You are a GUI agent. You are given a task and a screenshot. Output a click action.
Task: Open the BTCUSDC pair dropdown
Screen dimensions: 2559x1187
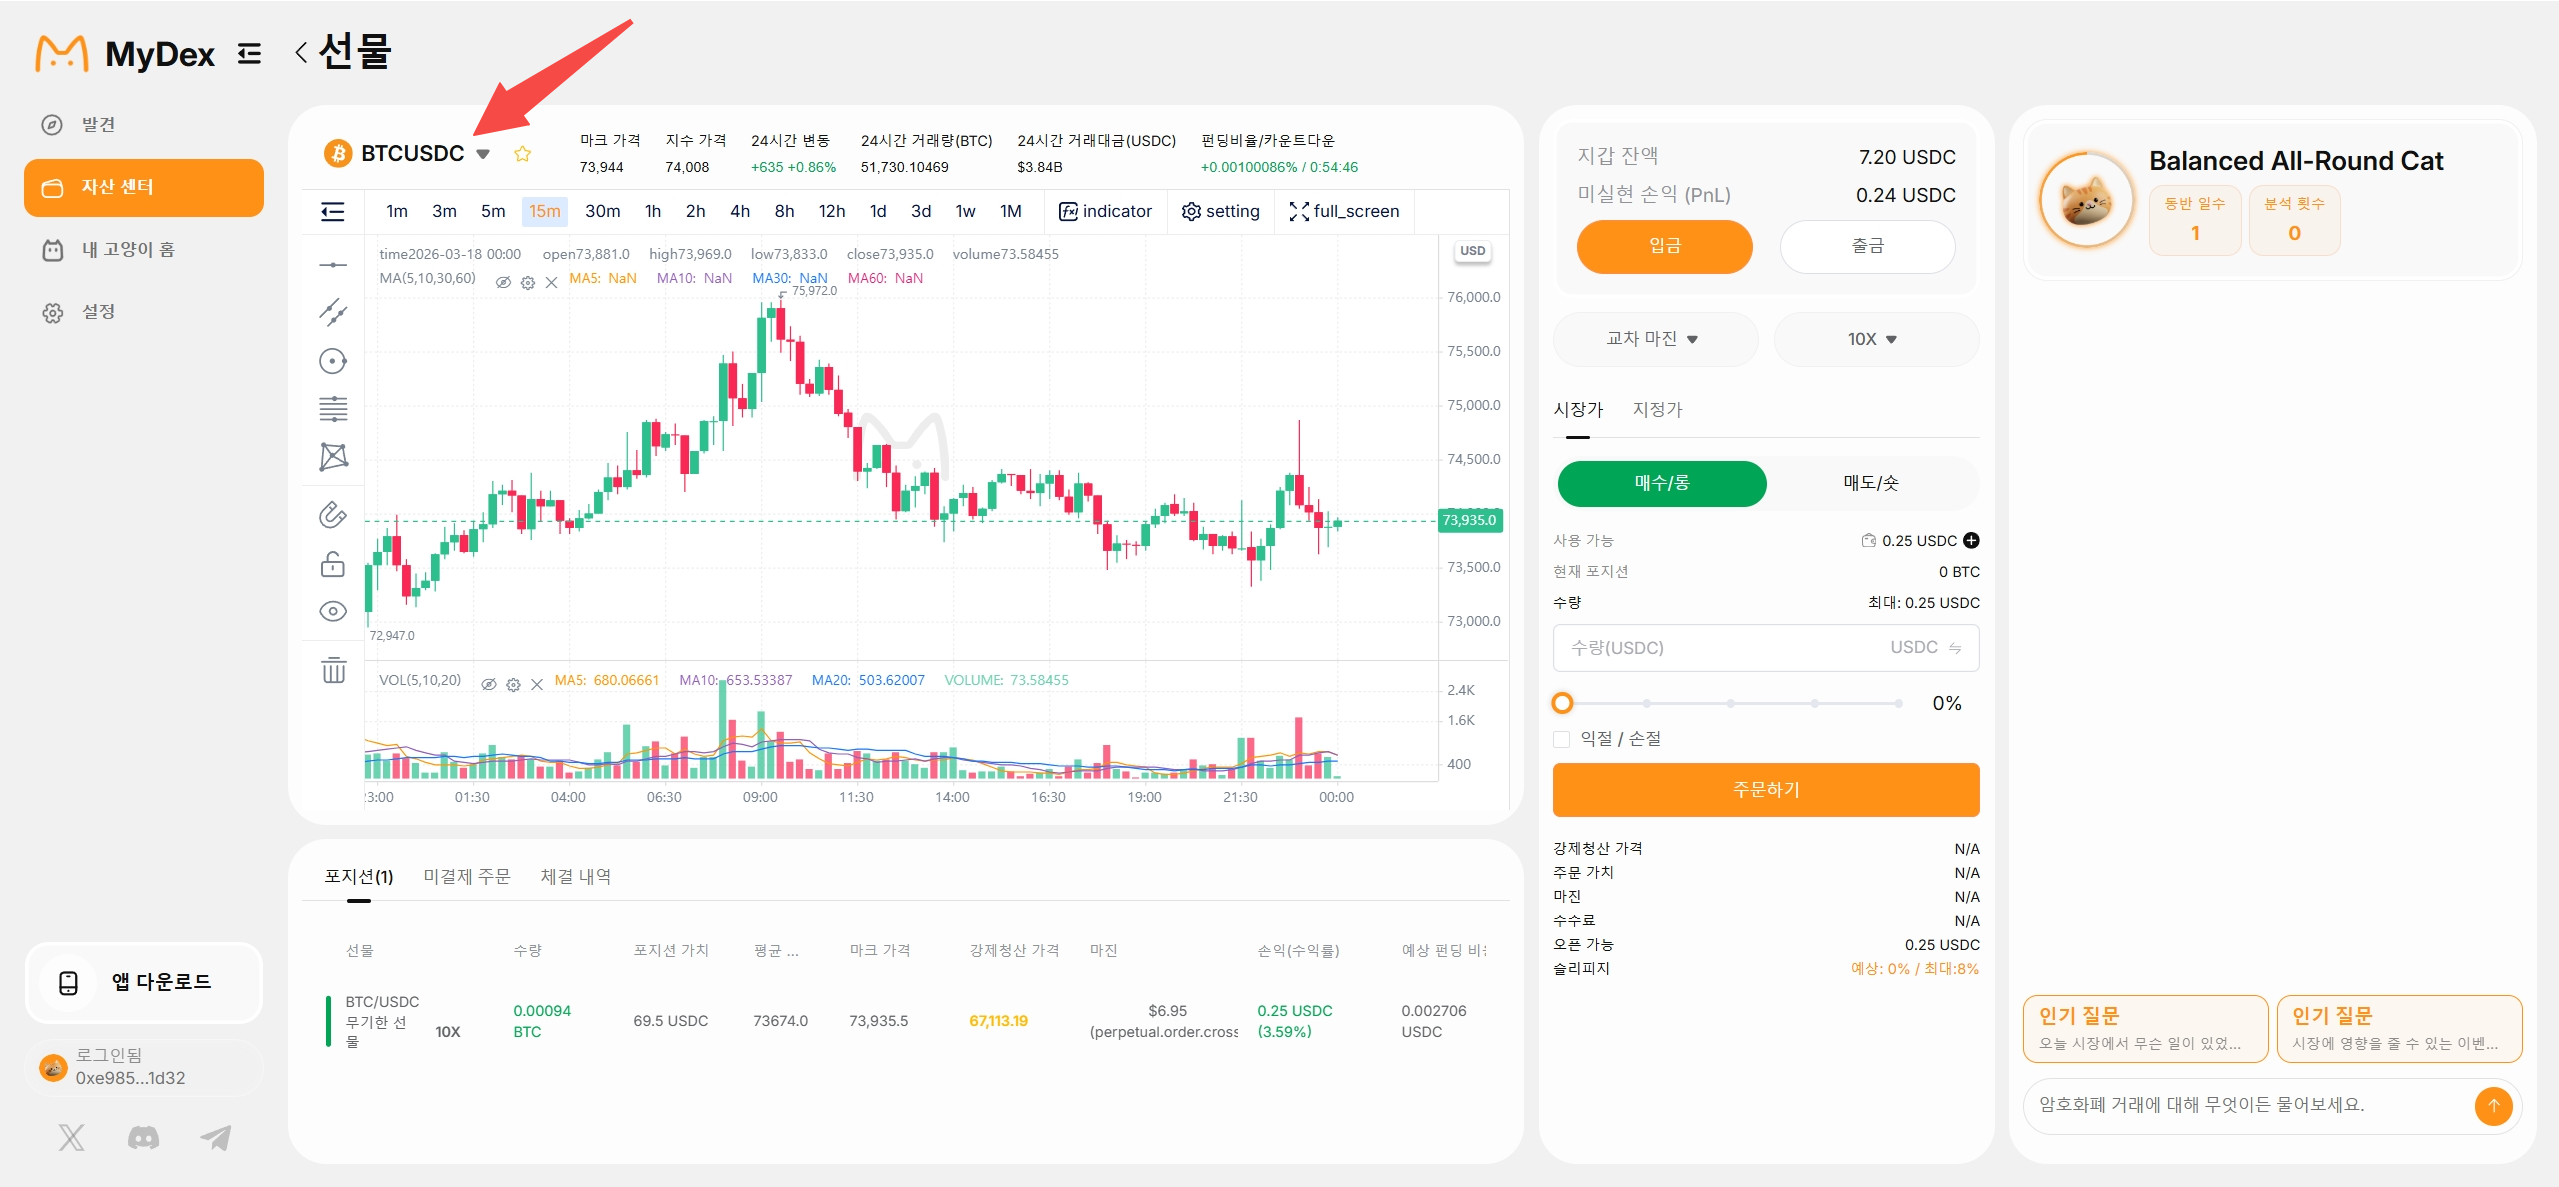pyautogui.click(x=483, y=154)
